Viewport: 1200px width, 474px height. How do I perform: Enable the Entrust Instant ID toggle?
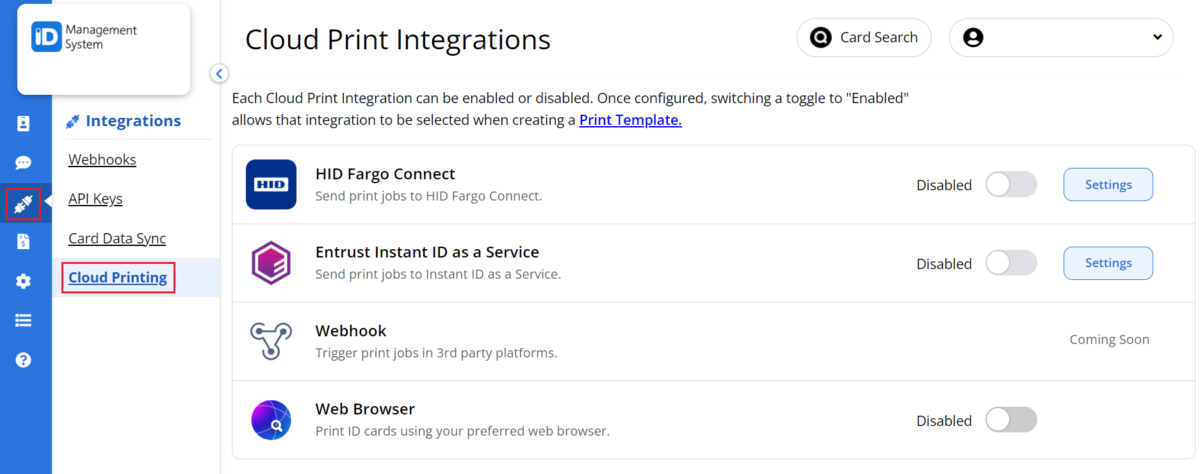click(x=1011, y=263)
